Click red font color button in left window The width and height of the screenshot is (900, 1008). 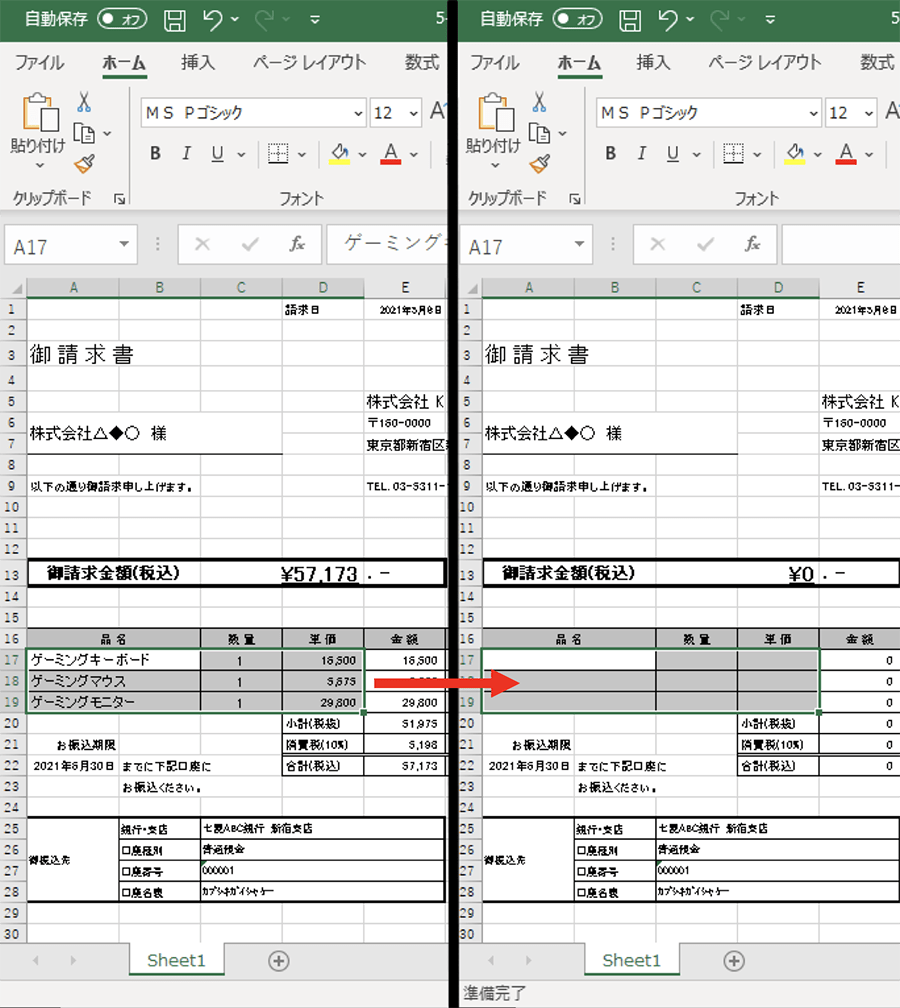tap(391, 154)
